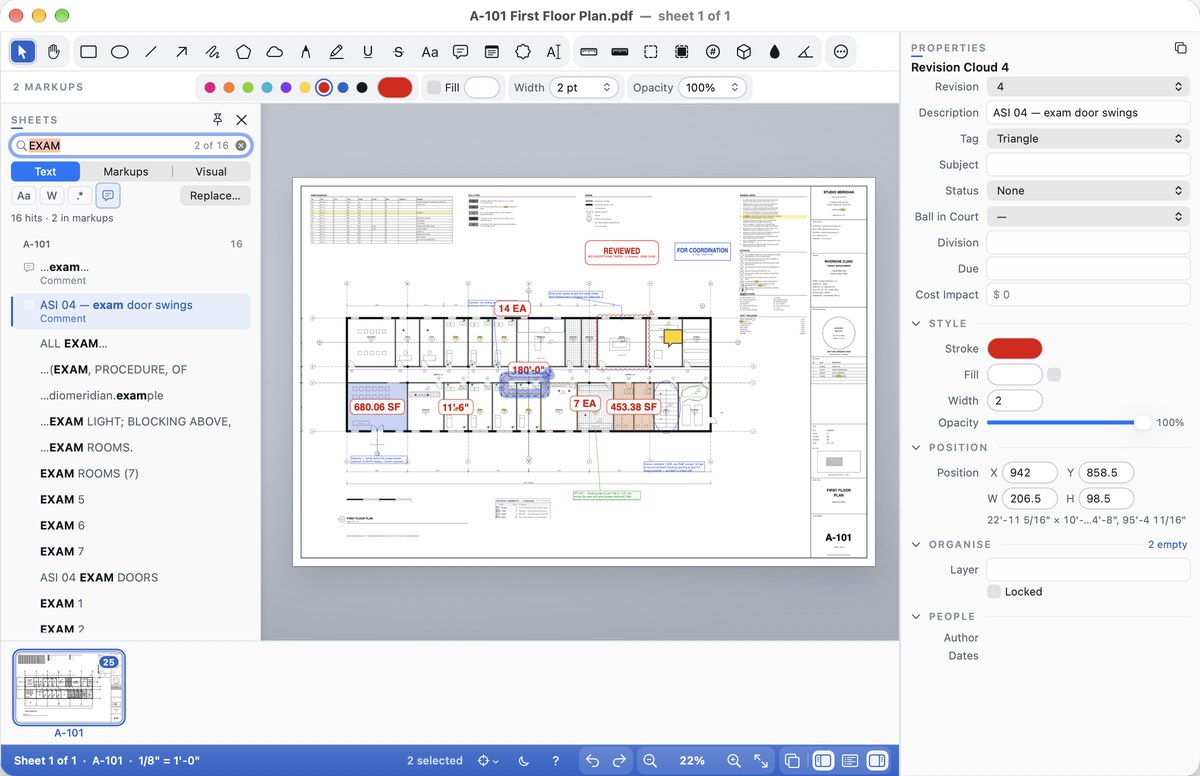
Task: Select the Rectangle markup tool
Action: pos(88,52)
